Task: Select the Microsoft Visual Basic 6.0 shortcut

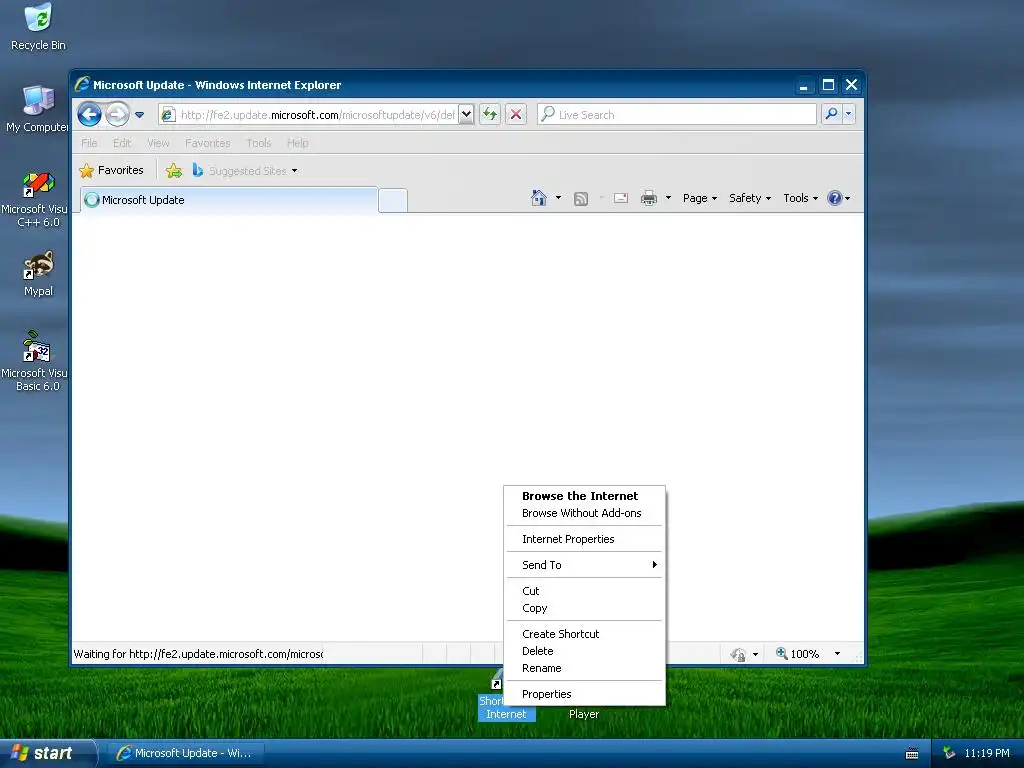Action: pyautogui.click(x=36, y=362)
